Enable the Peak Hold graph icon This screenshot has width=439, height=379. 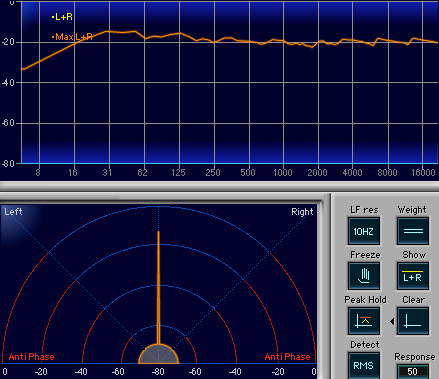click(x=364, y=321)
